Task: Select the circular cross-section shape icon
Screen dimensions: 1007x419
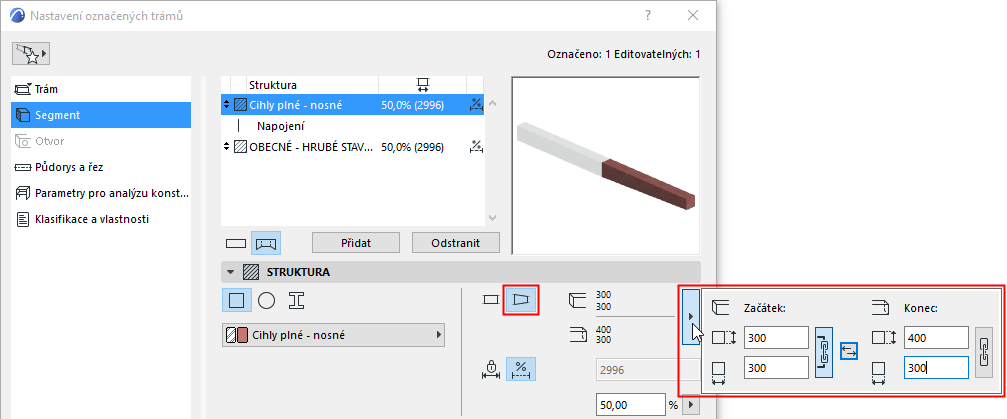Action: [x=267, y=300]
